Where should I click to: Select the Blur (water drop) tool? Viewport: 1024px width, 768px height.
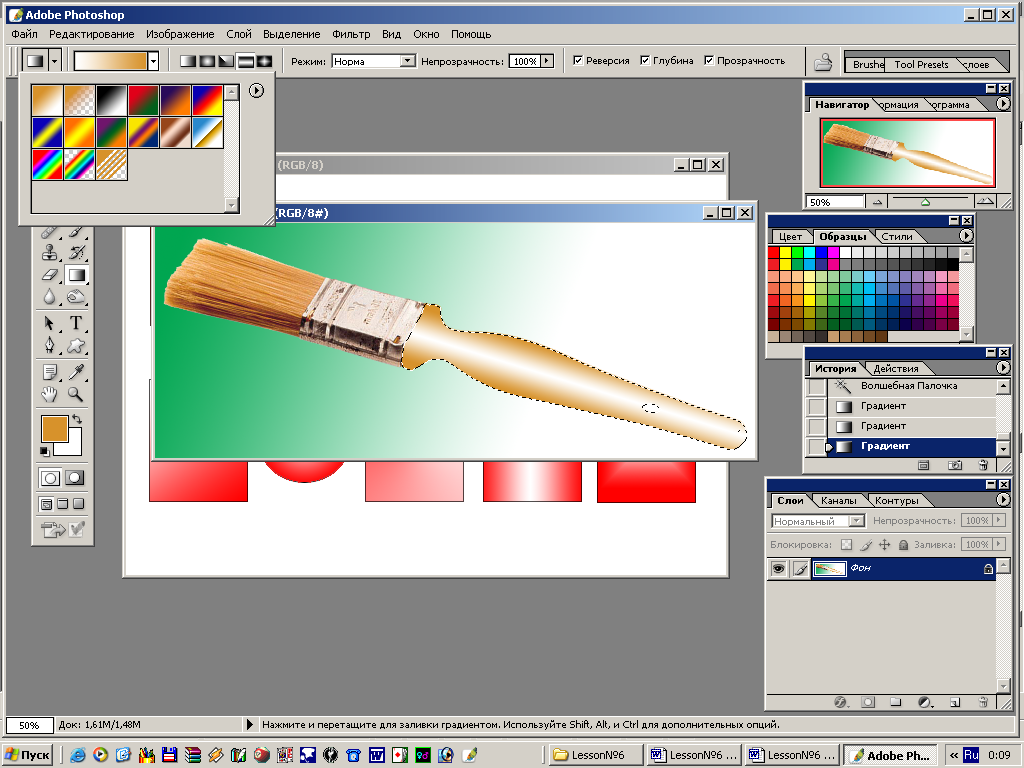(x=50, y=297)
